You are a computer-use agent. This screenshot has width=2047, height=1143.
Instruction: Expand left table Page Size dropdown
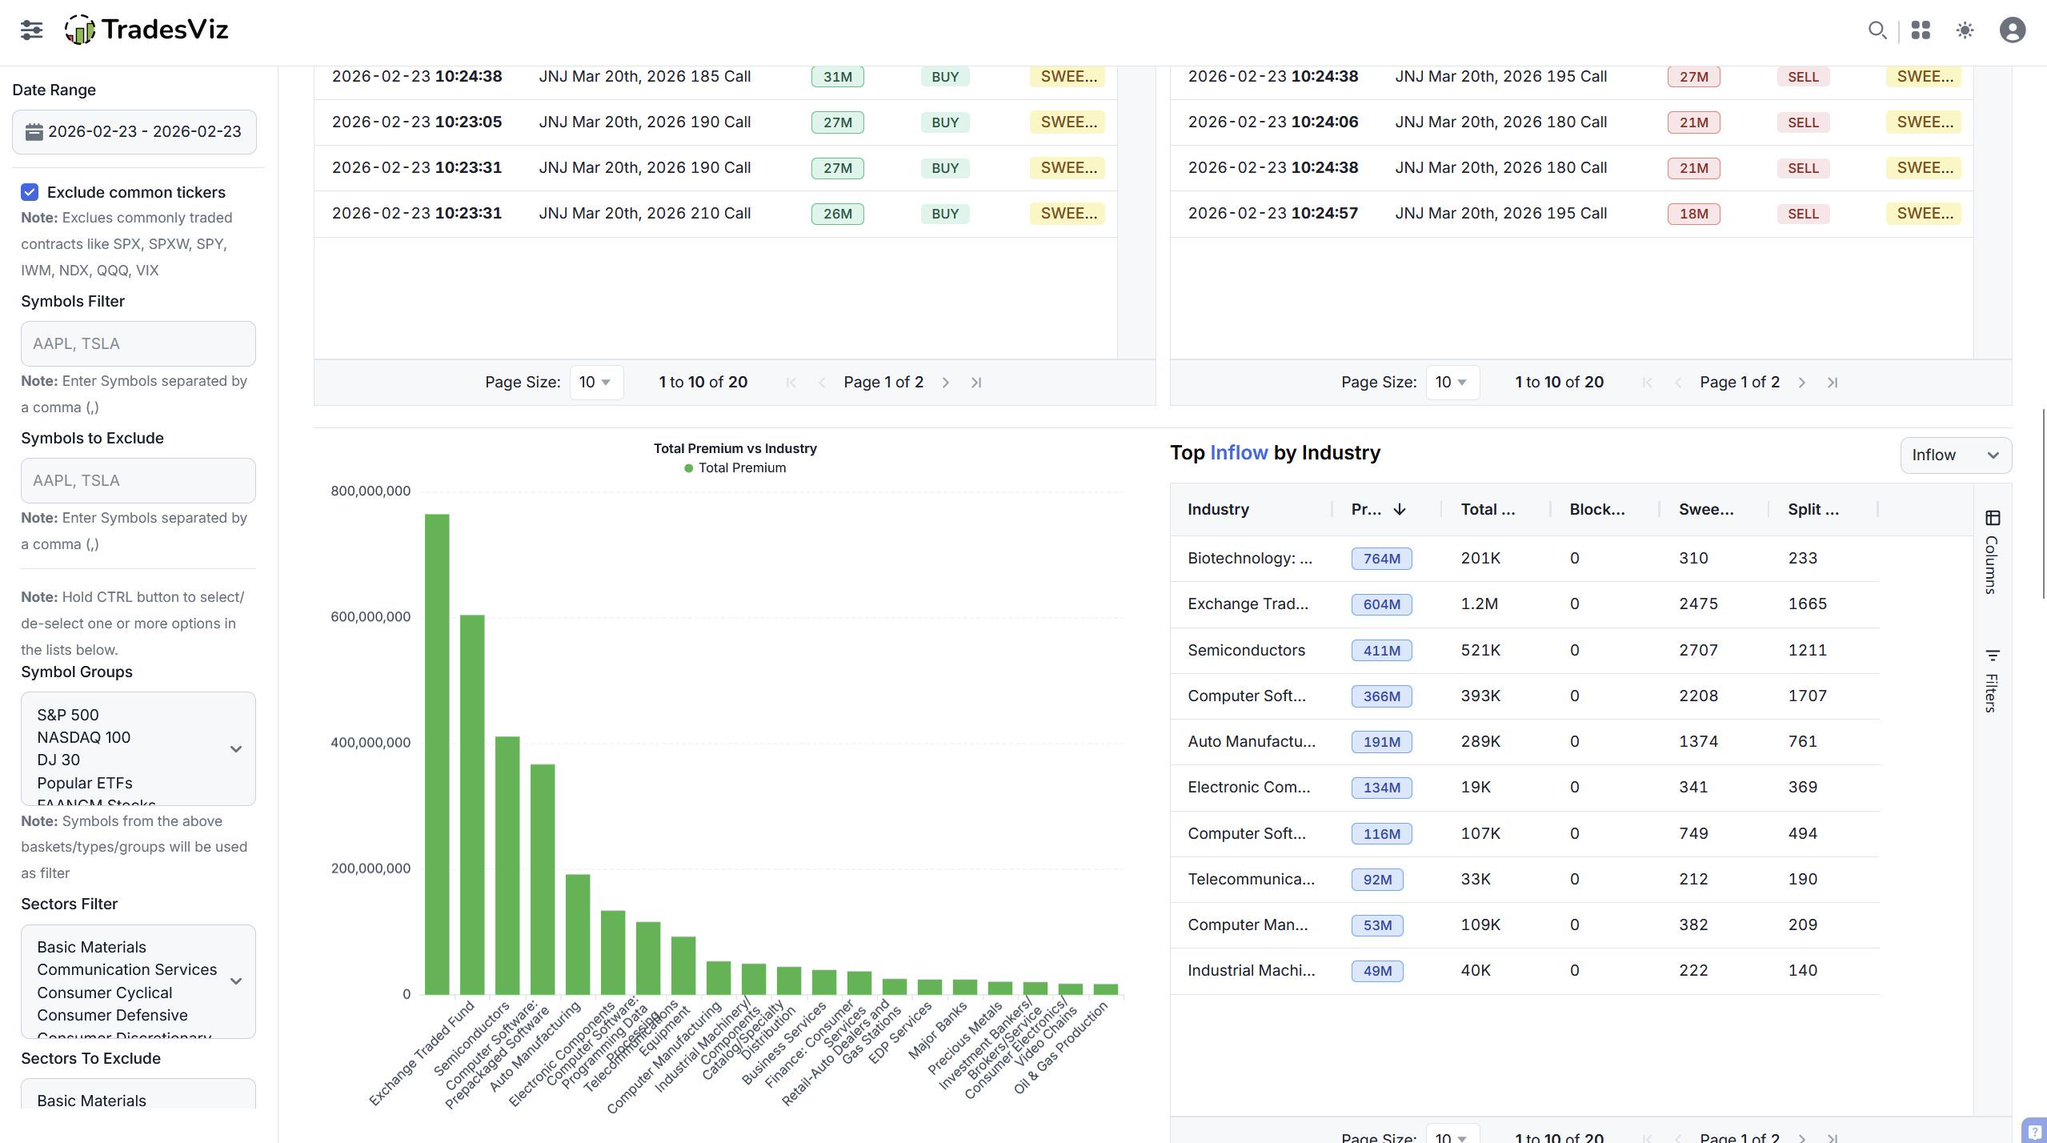point(596,382)
